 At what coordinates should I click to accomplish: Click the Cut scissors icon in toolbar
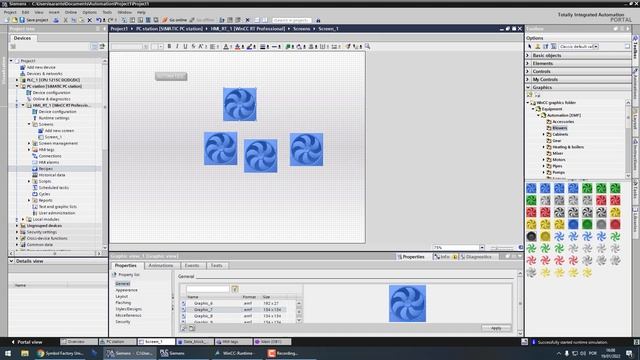(65, 20)
